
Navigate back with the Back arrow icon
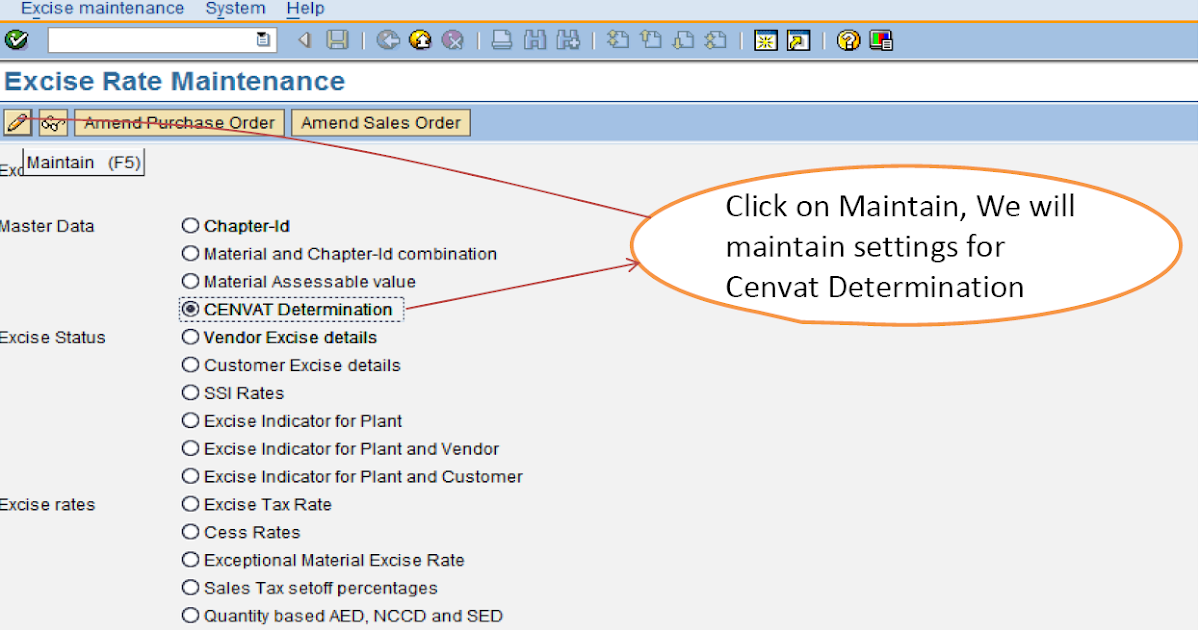387,41
